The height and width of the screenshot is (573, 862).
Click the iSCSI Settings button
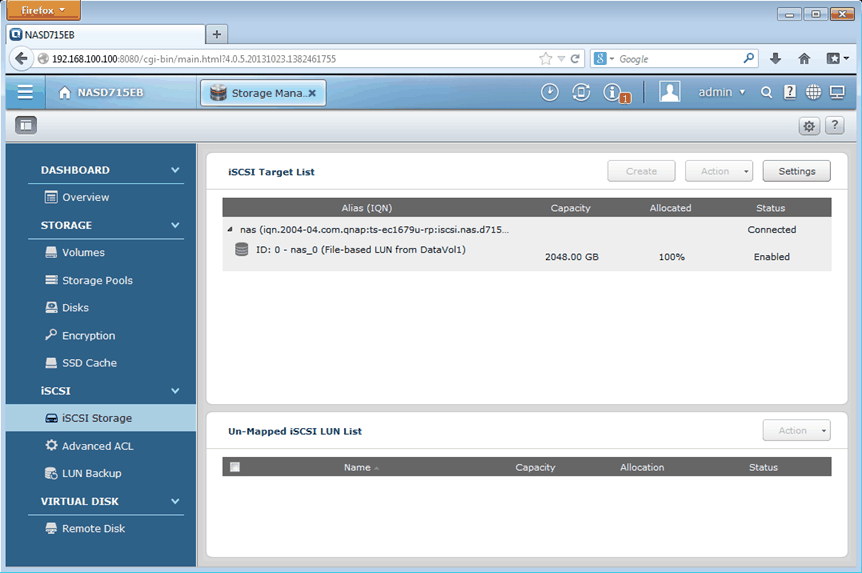tap(796, 171)
